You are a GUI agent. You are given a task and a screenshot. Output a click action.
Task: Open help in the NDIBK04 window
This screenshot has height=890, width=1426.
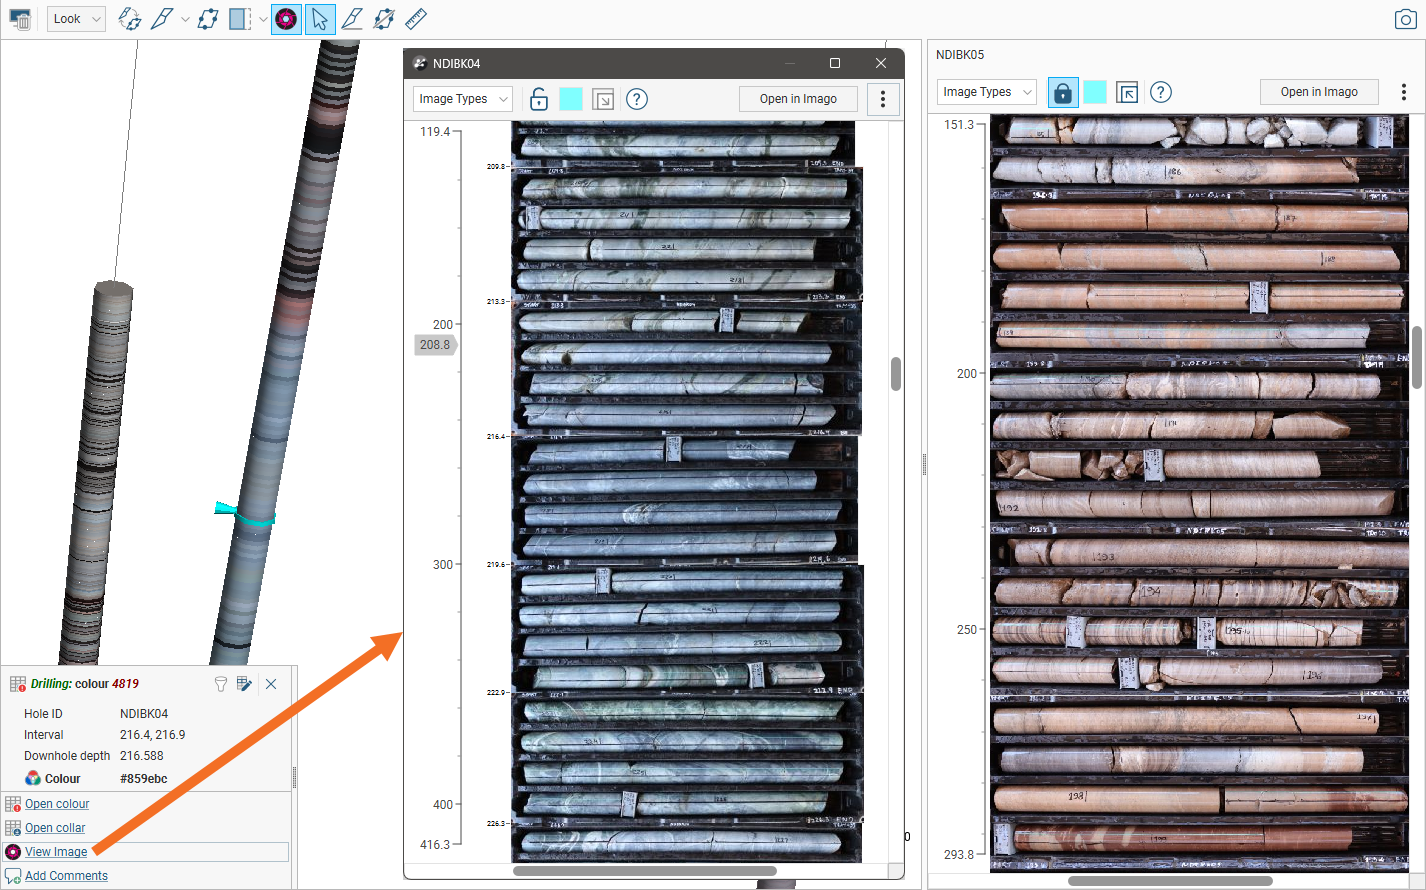click(x=637, y=99)
